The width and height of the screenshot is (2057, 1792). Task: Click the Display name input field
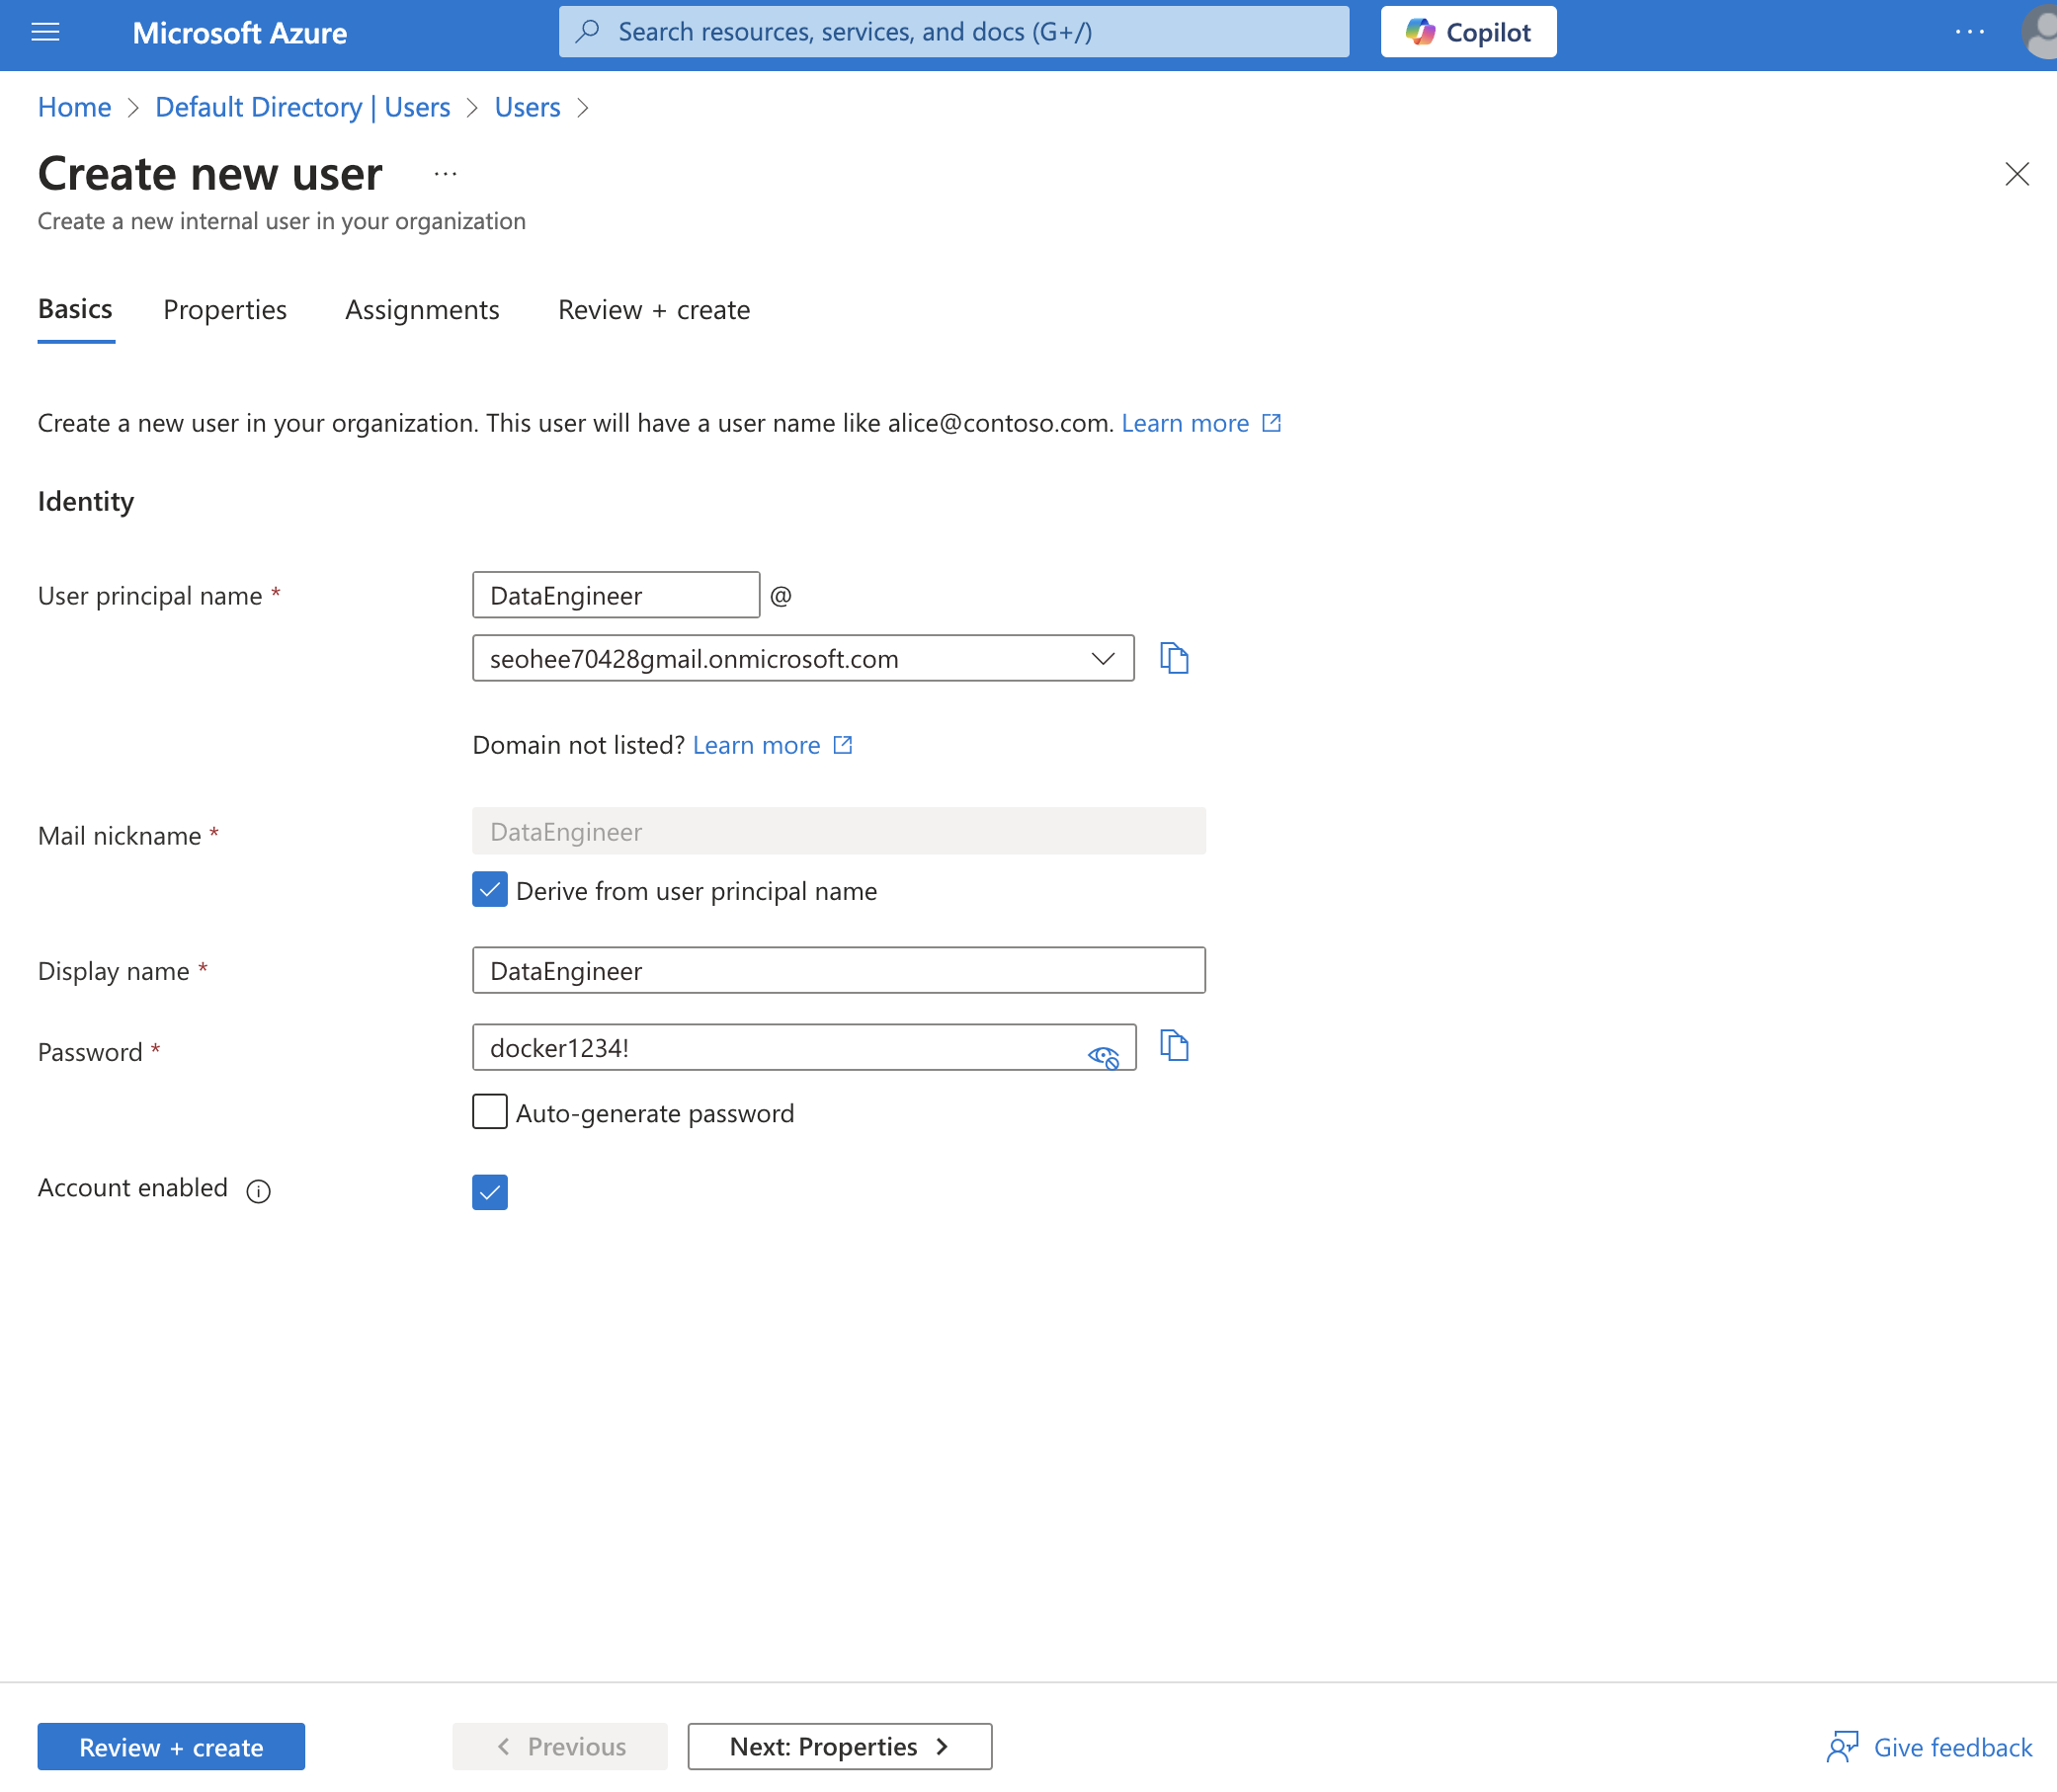840,970
